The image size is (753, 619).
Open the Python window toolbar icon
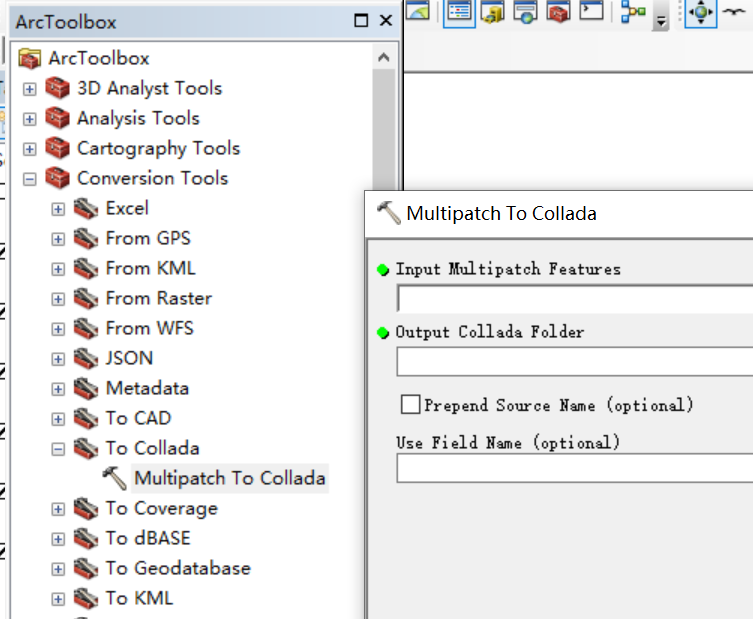(592, 11)
